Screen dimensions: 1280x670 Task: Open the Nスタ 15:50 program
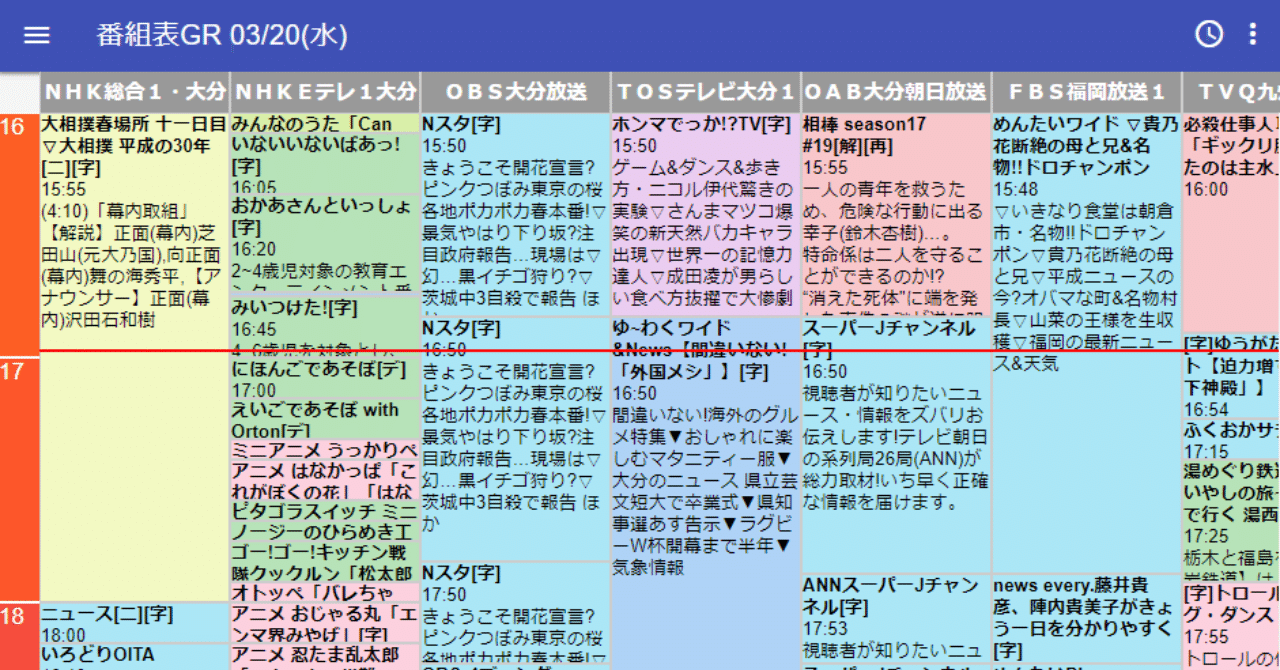[x=515, y=215]
